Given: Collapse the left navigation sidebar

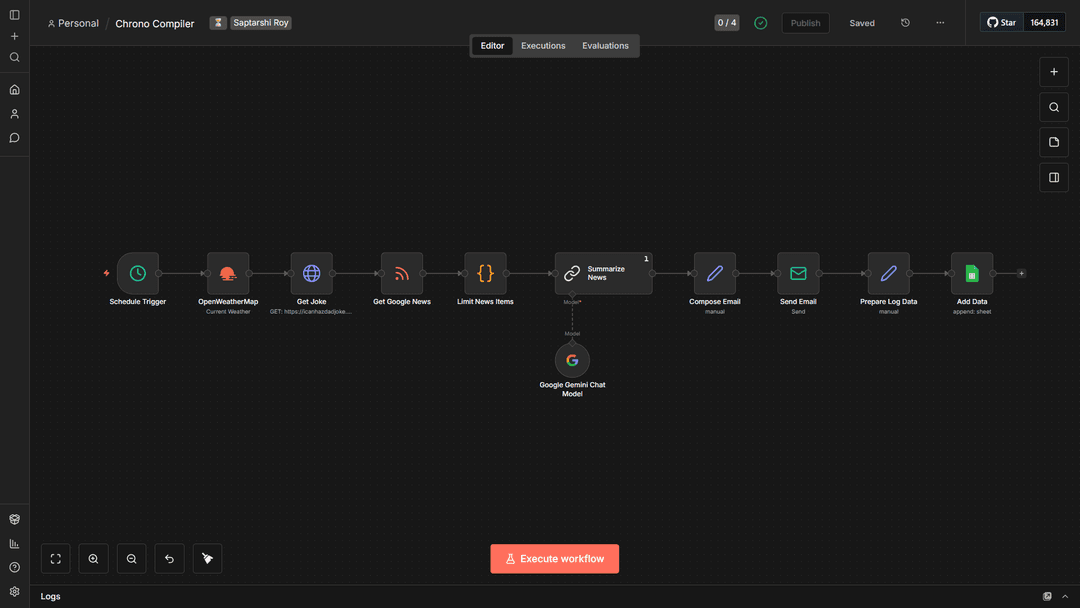Looking at the screenshot, I should pos(14,14).
